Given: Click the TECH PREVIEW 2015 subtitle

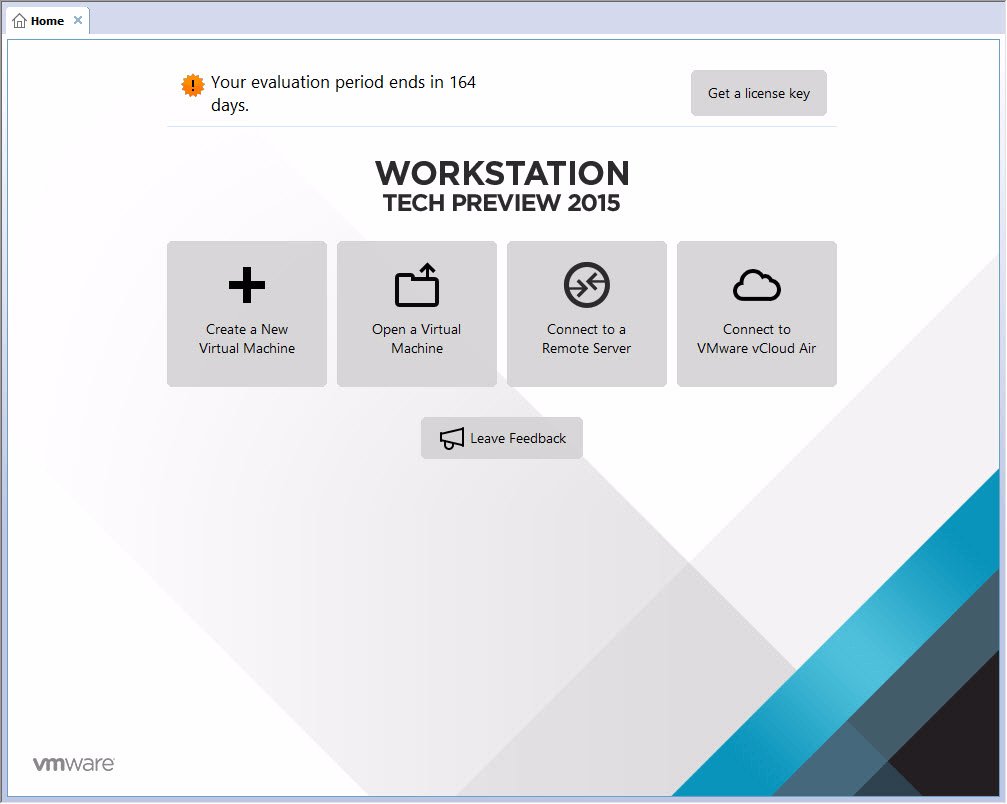Looking at the screenshot, I should [x=502, y=203].
